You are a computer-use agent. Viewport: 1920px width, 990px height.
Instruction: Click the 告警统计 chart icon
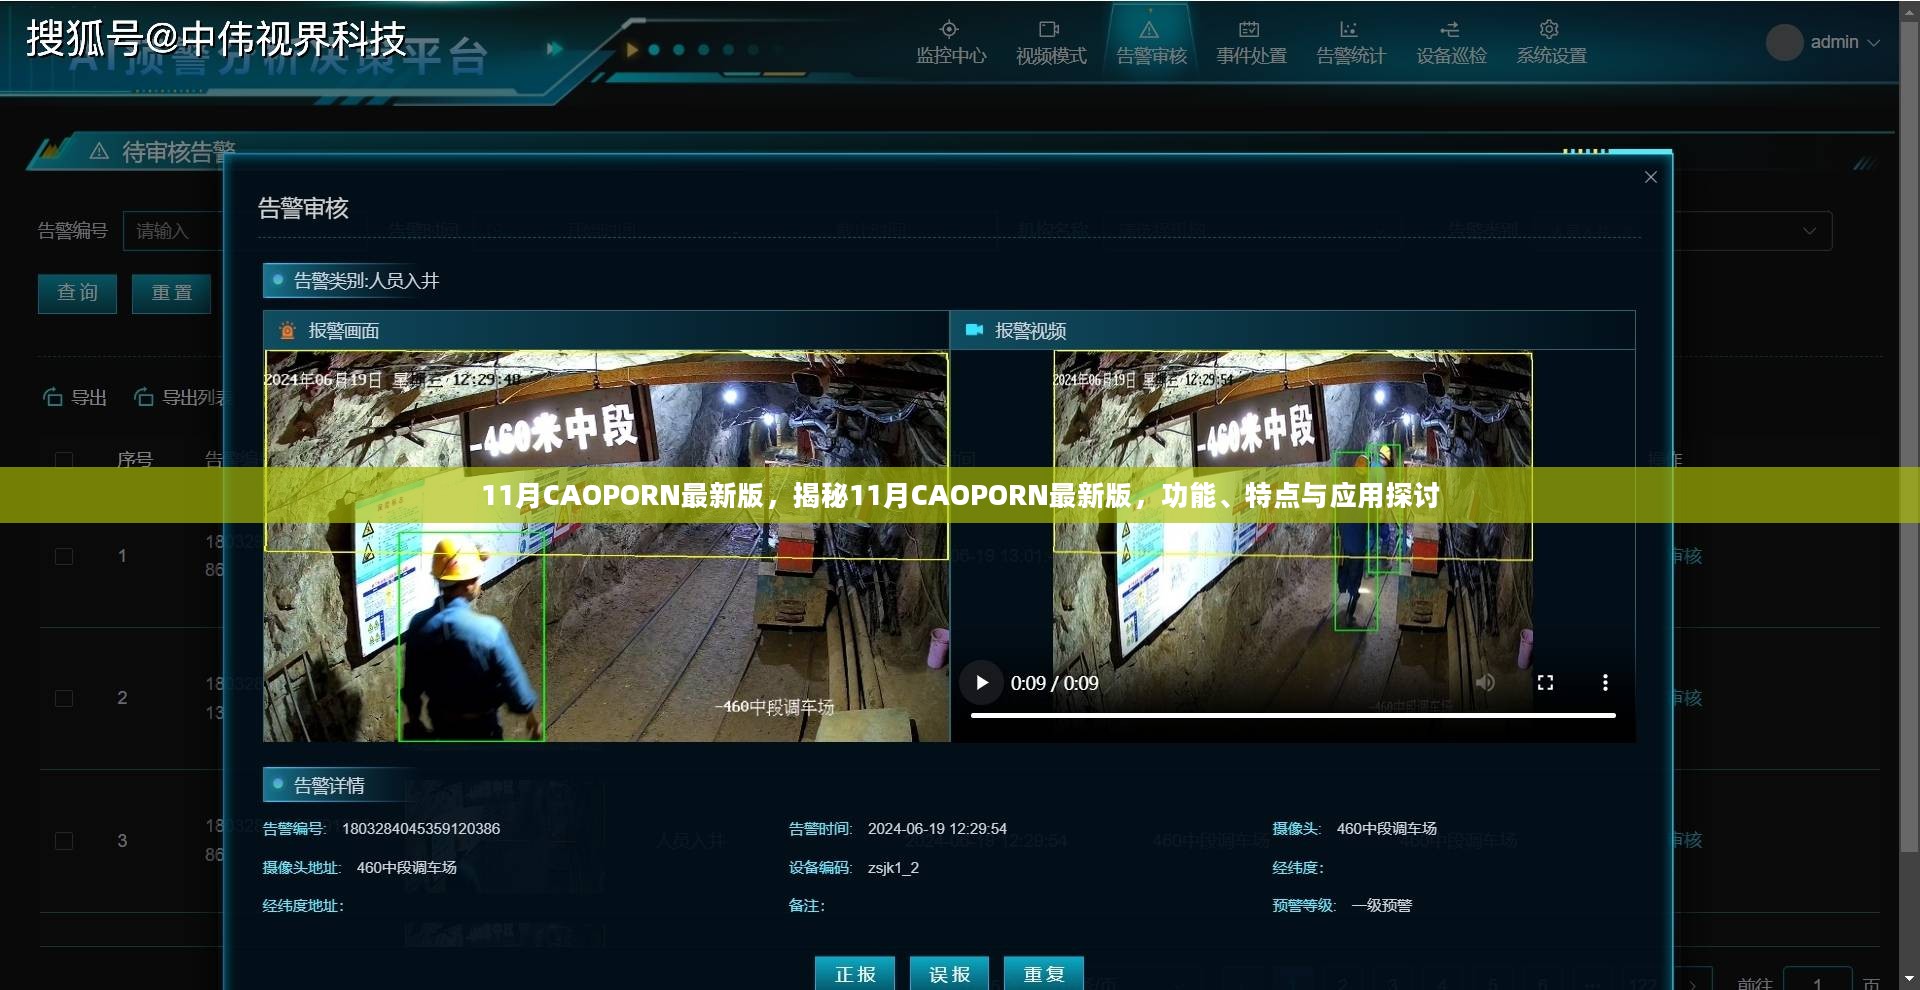tap(1349, 29)
